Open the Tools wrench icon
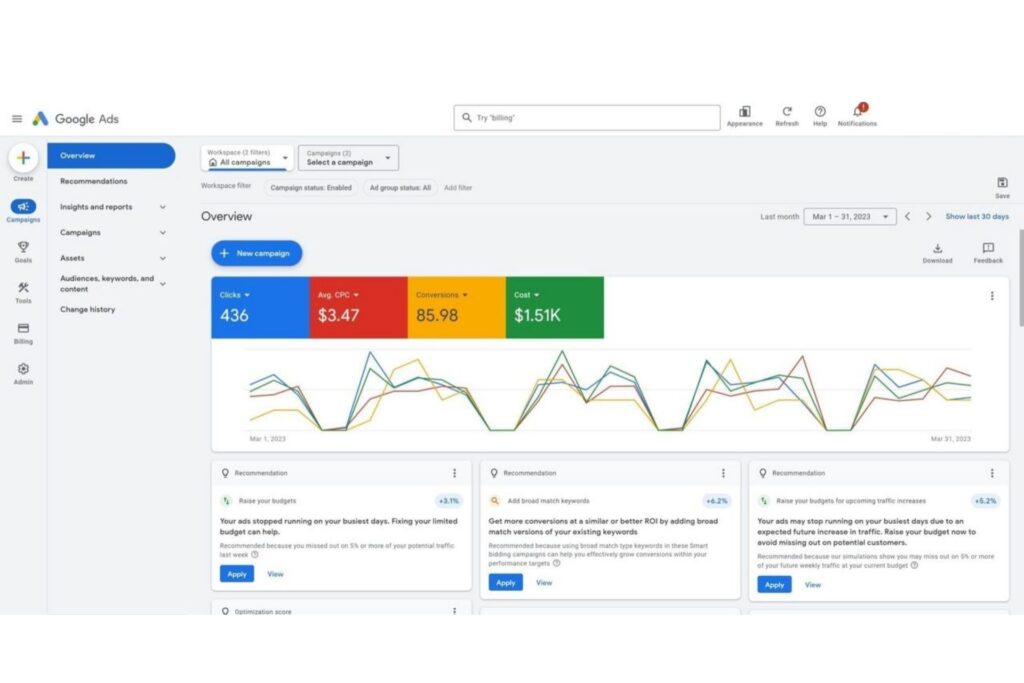Viewport: 1024px width, 683px height. [23, 288]
